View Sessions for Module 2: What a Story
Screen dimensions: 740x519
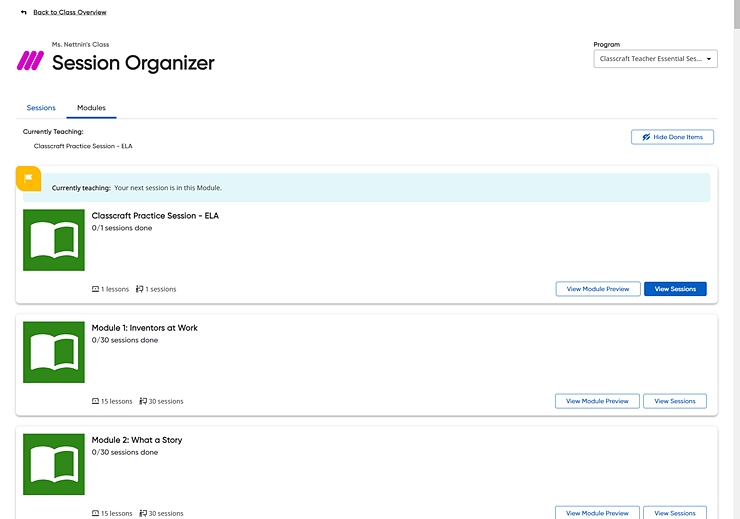pos(675,513)
